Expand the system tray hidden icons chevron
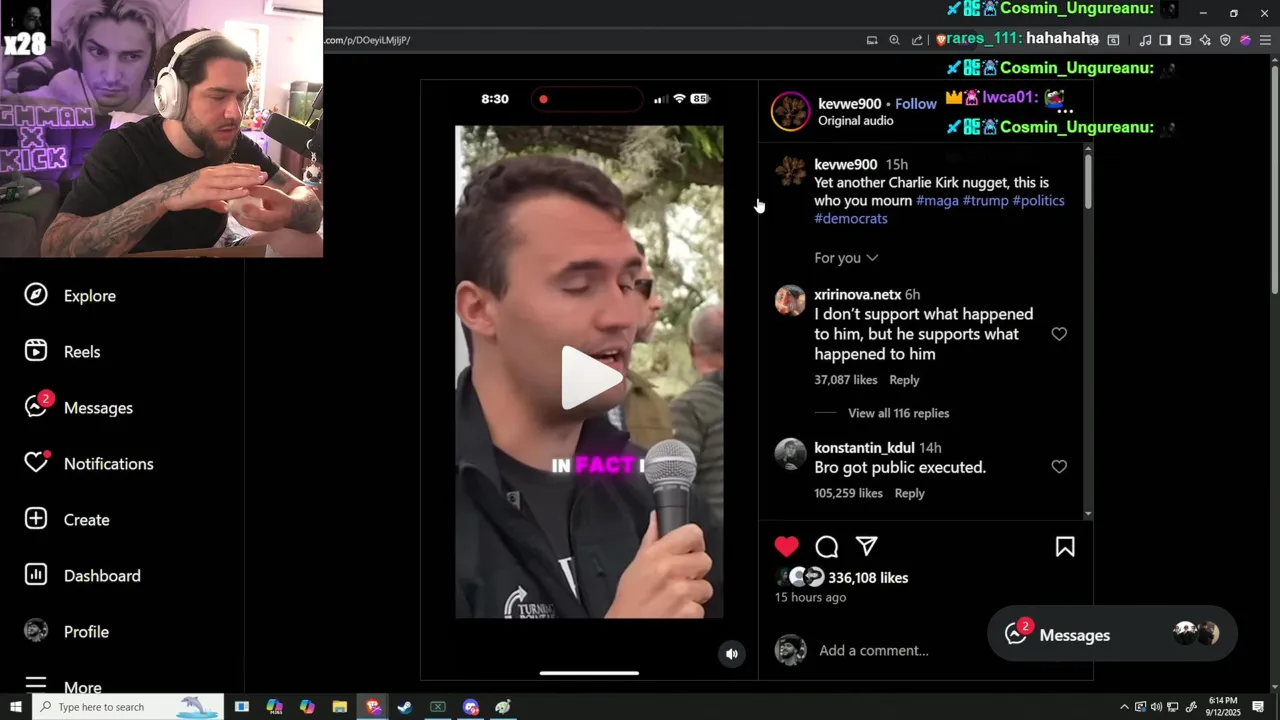Viewport: 1280px width, 720px height. click(1124, 707)
